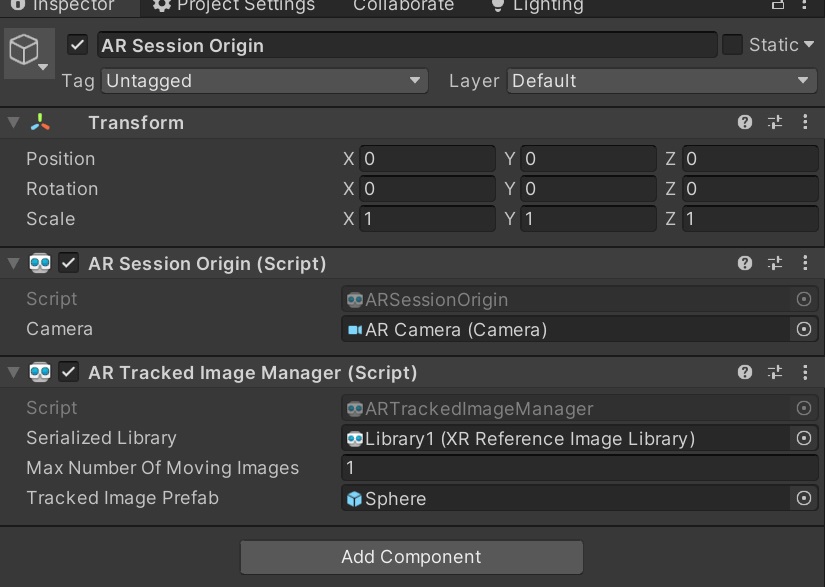Click the presets icon on AR Session Origin script
825x587 pixels.
click(774, 263)
